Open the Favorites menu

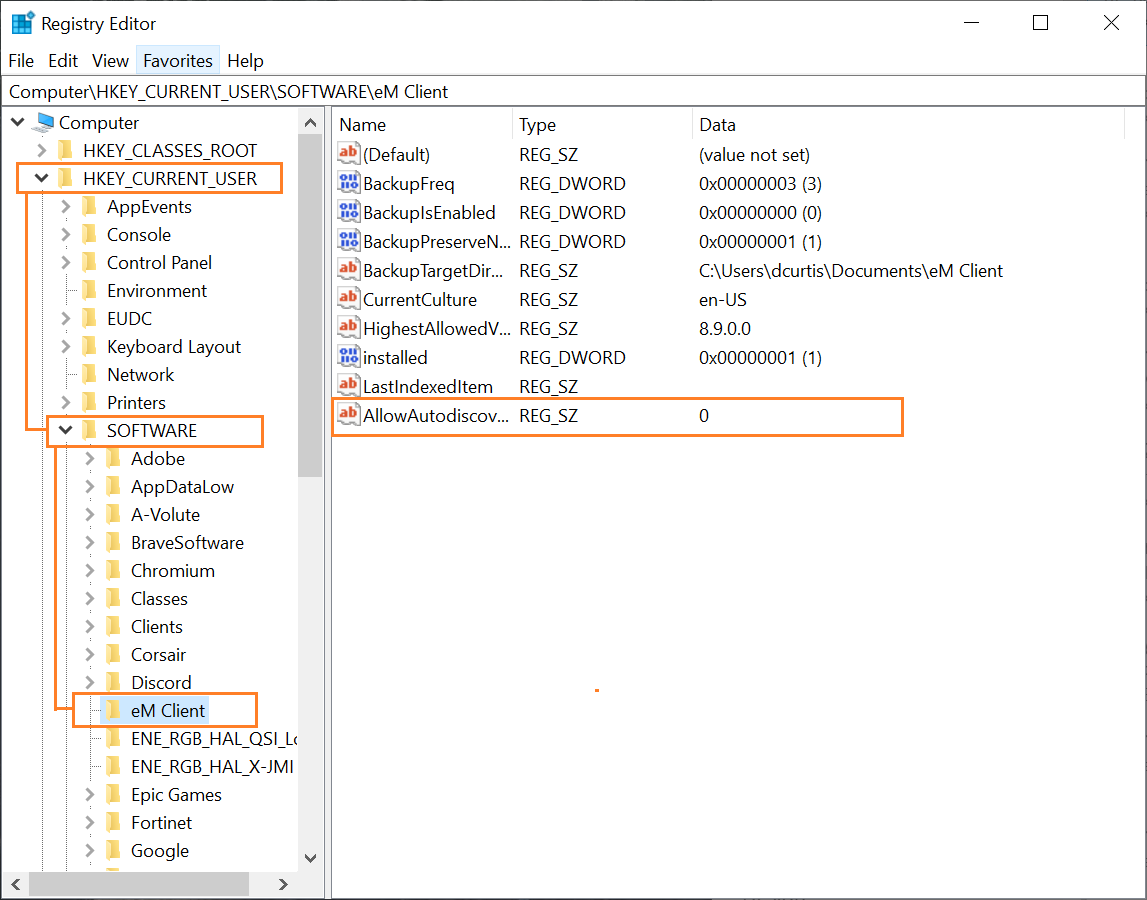tap(178, 61)
